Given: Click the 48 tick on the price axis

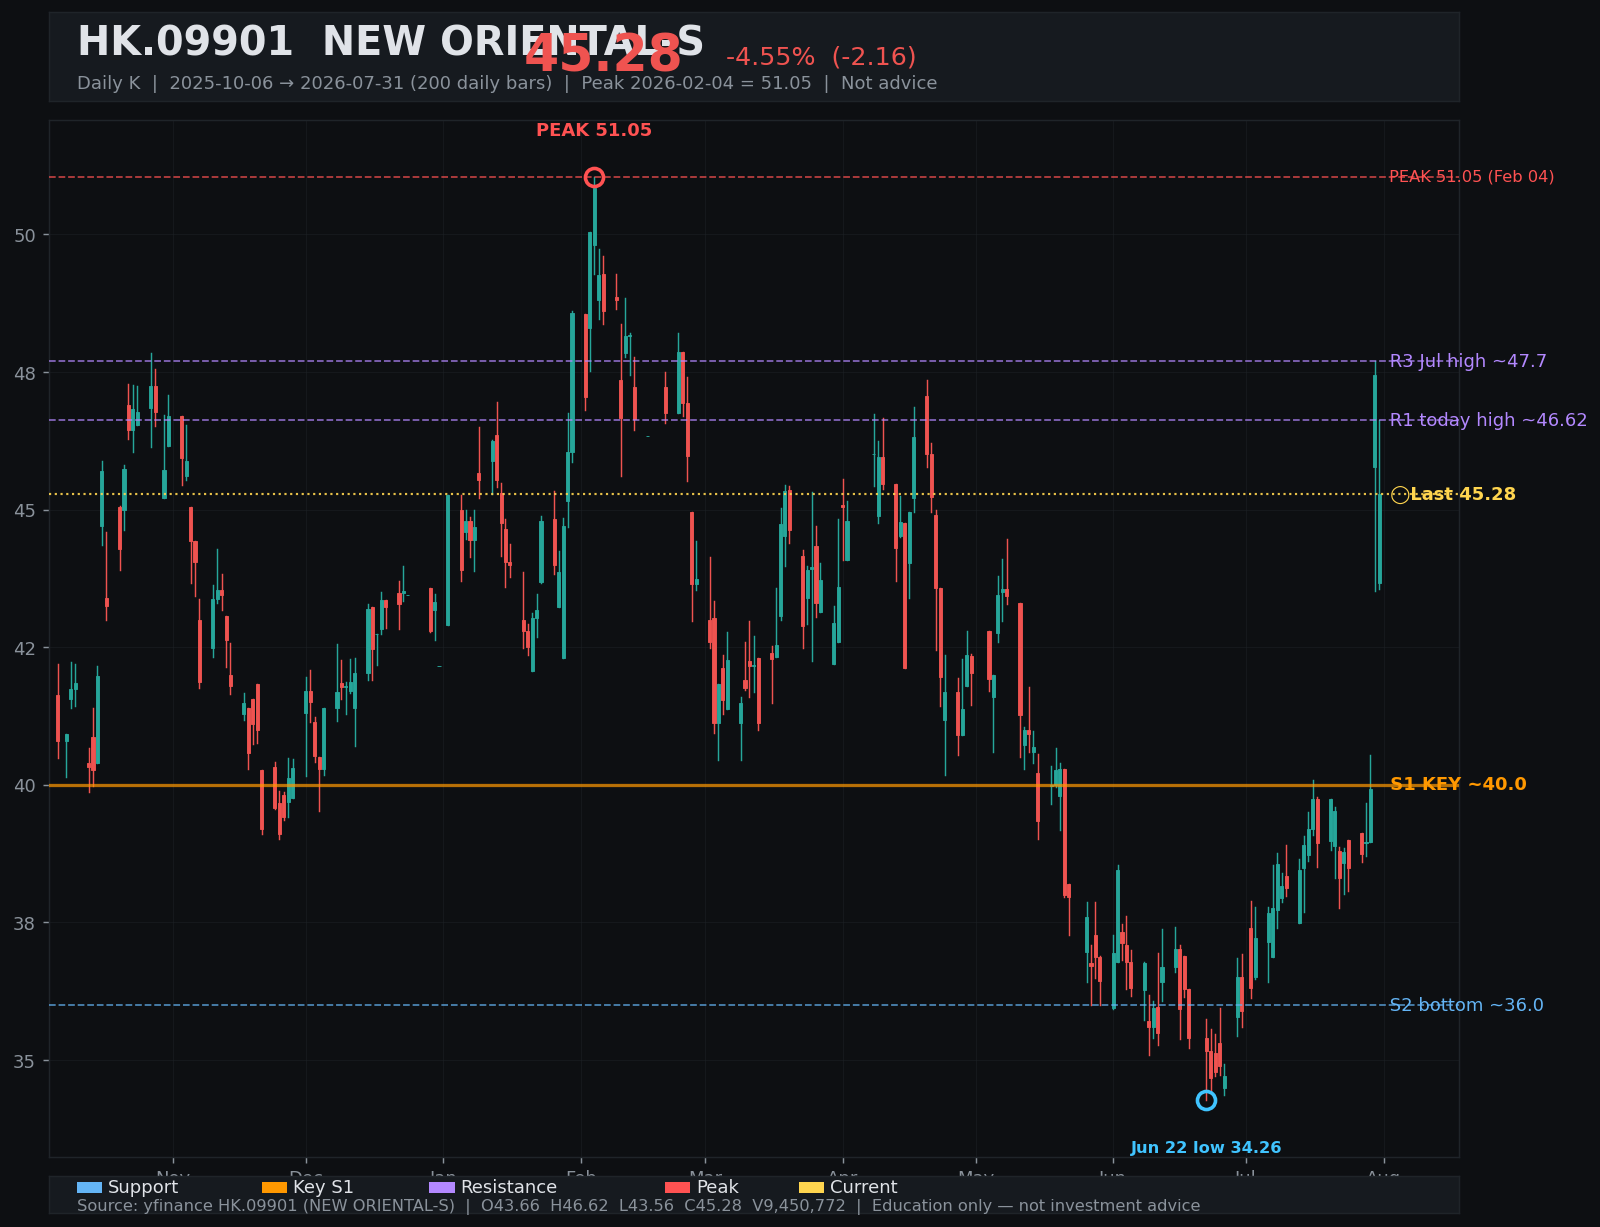Looking at the screenshot, I should 25,374.
